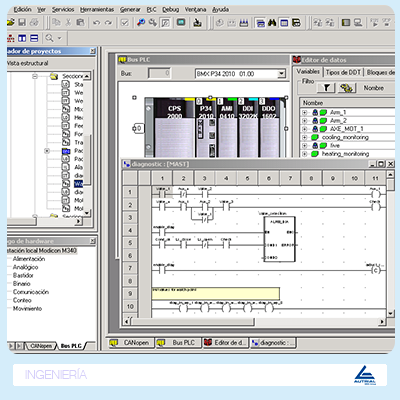
Task: Expand the Arm_1 variable row
Action: (304, 112)
